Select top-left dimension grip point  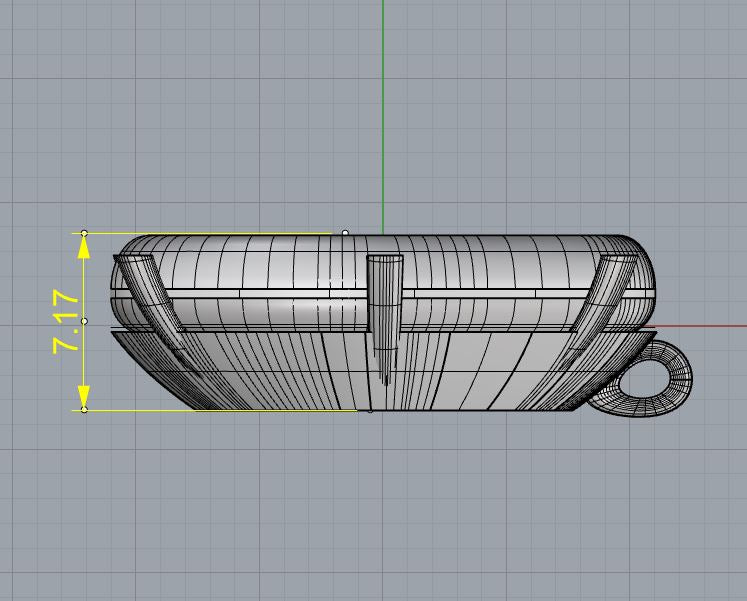pyautogui.click(x=84, y=234)
